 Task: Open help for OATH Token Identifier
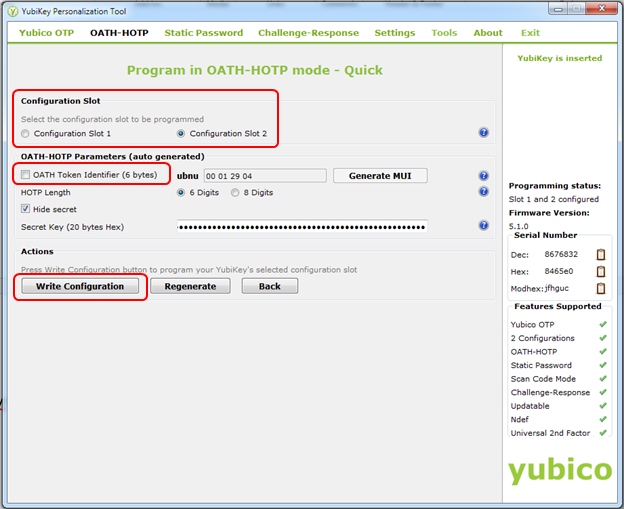(483, 176)
